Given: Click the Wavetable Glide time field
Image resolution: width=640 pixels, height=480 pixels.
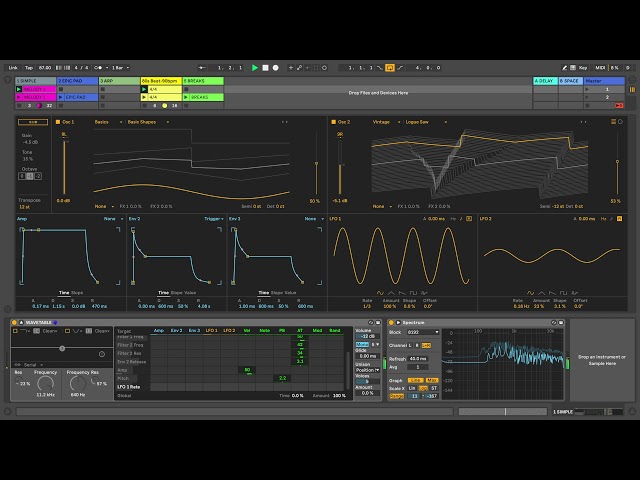Looking at the screenshot, I should pos(367,356).
